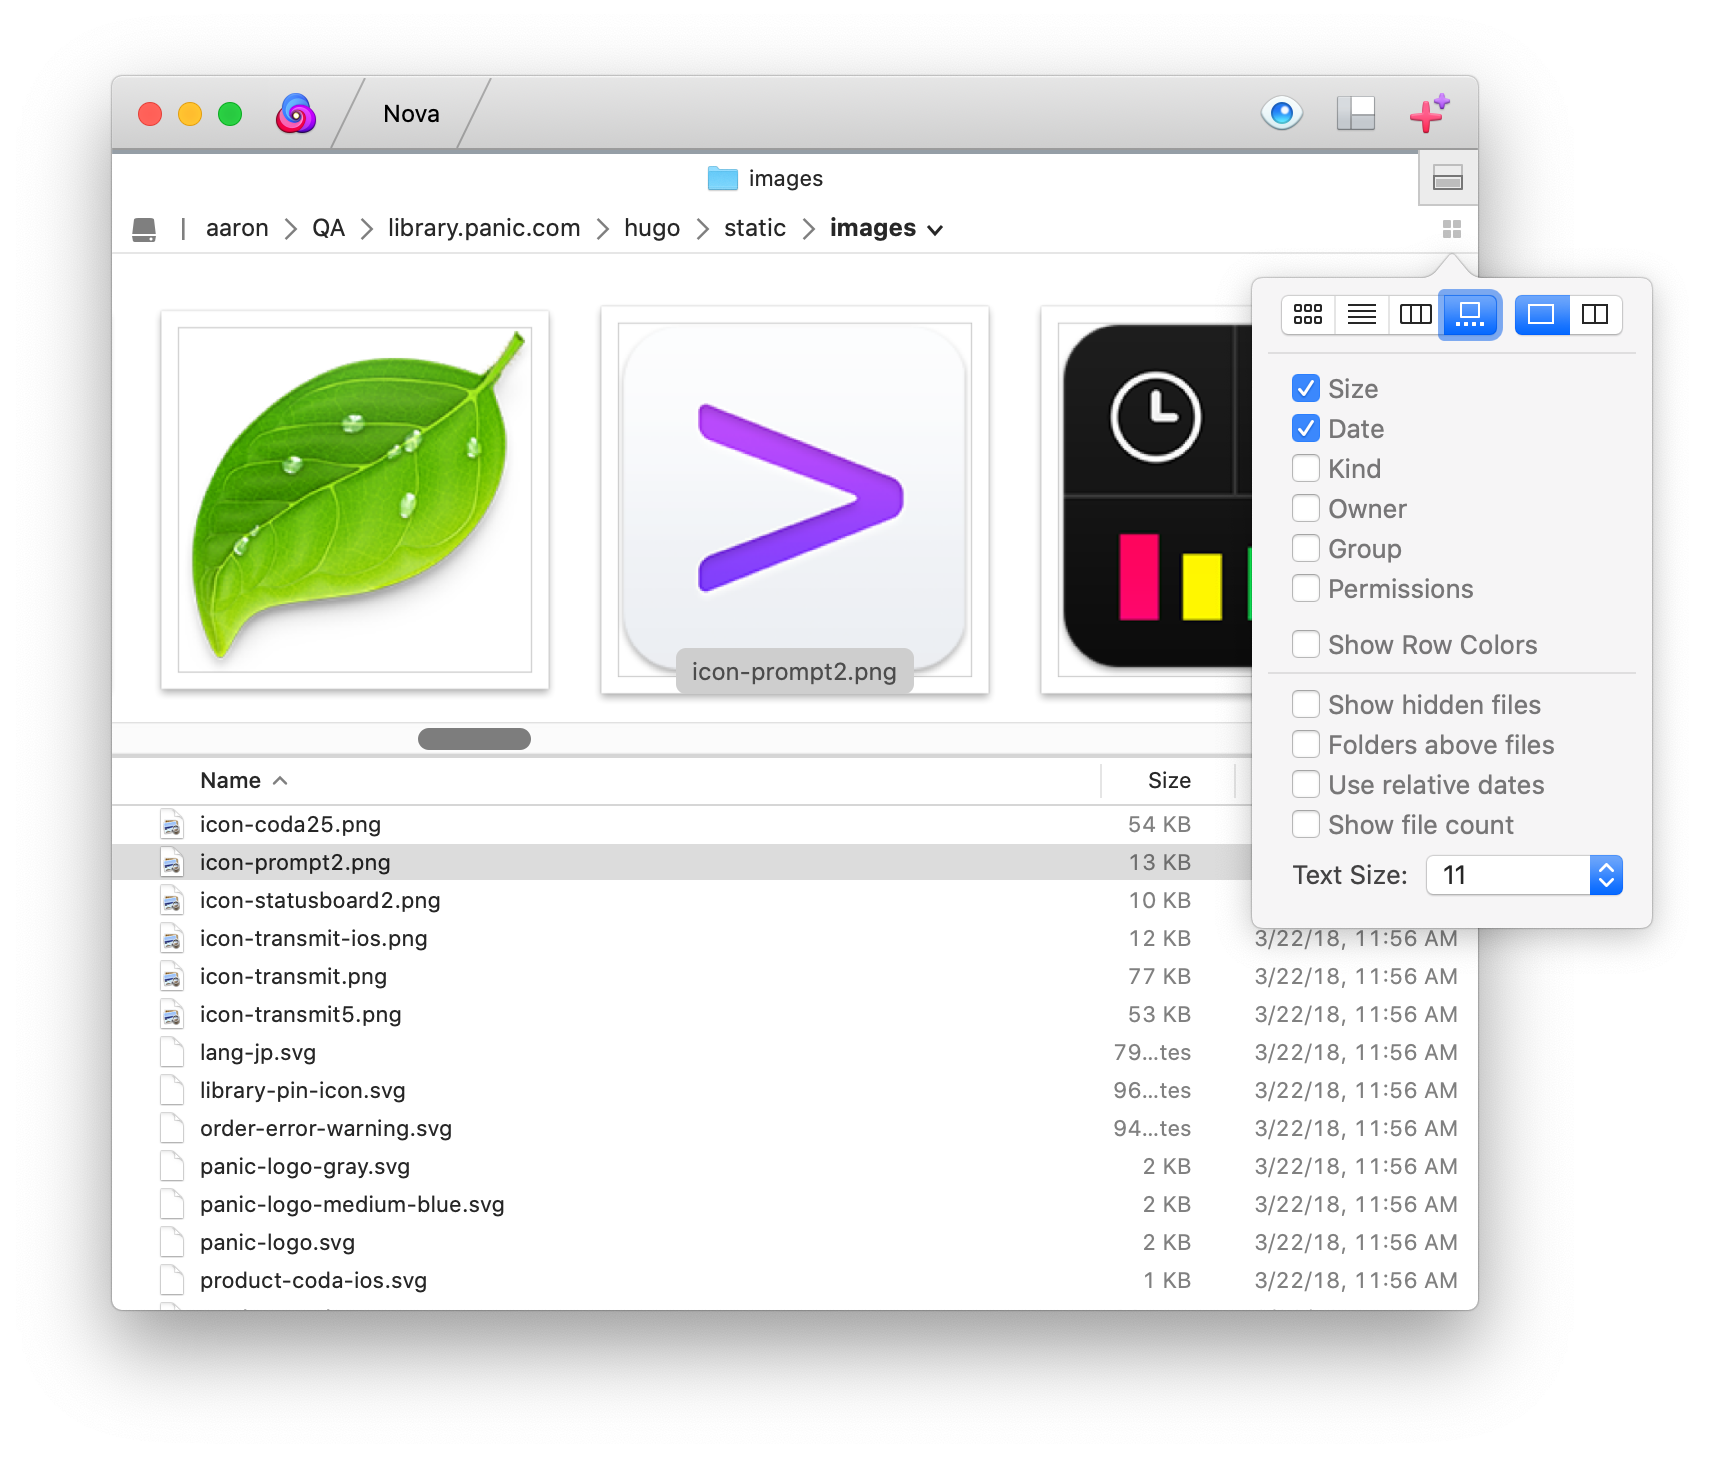Click the gallery horizontal scrollbar thumb
Viewport: 1724px width, 1458px height.
coord(474,739)
